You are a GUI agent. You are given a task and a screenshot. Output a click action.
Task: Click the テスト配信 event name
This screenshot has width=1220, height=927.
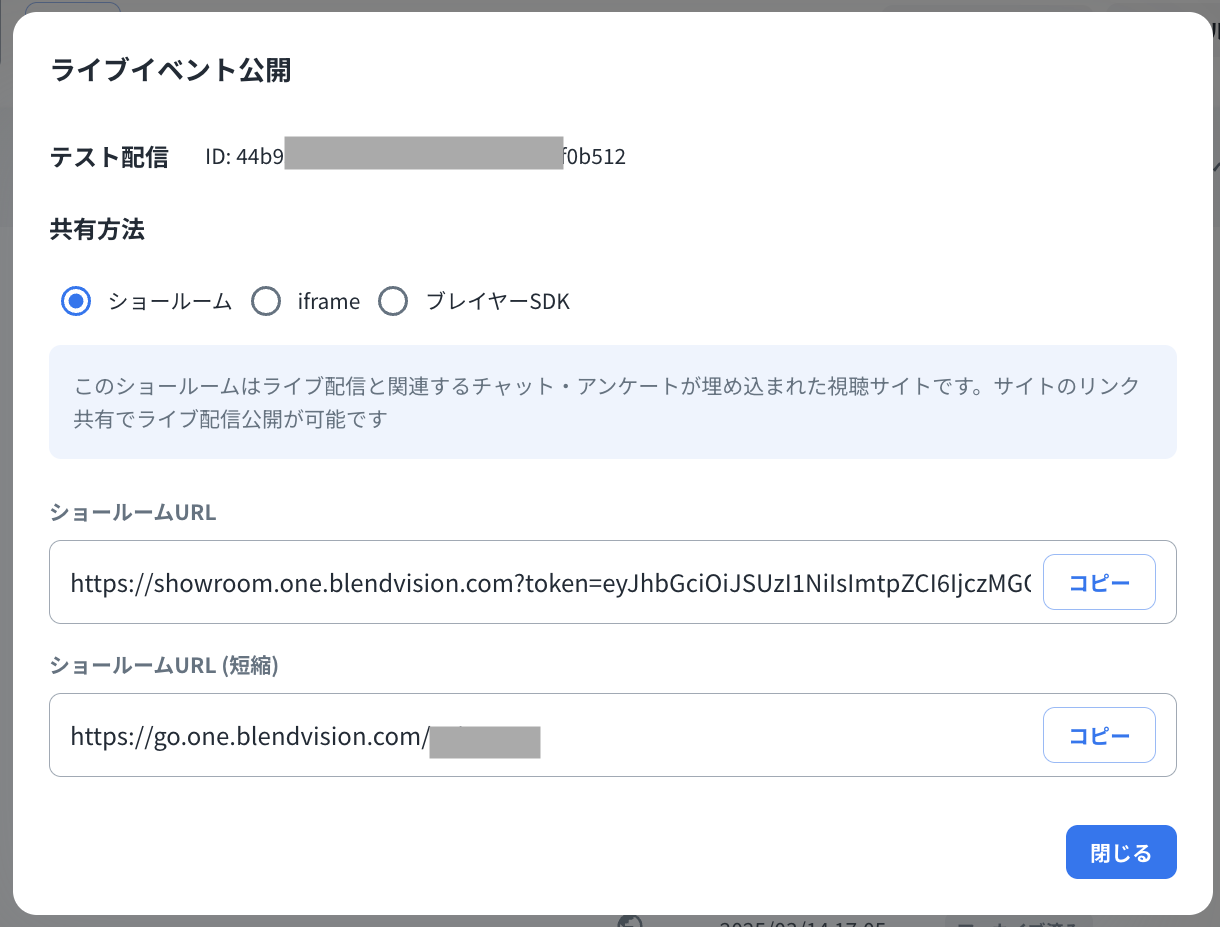pos(110,157)
